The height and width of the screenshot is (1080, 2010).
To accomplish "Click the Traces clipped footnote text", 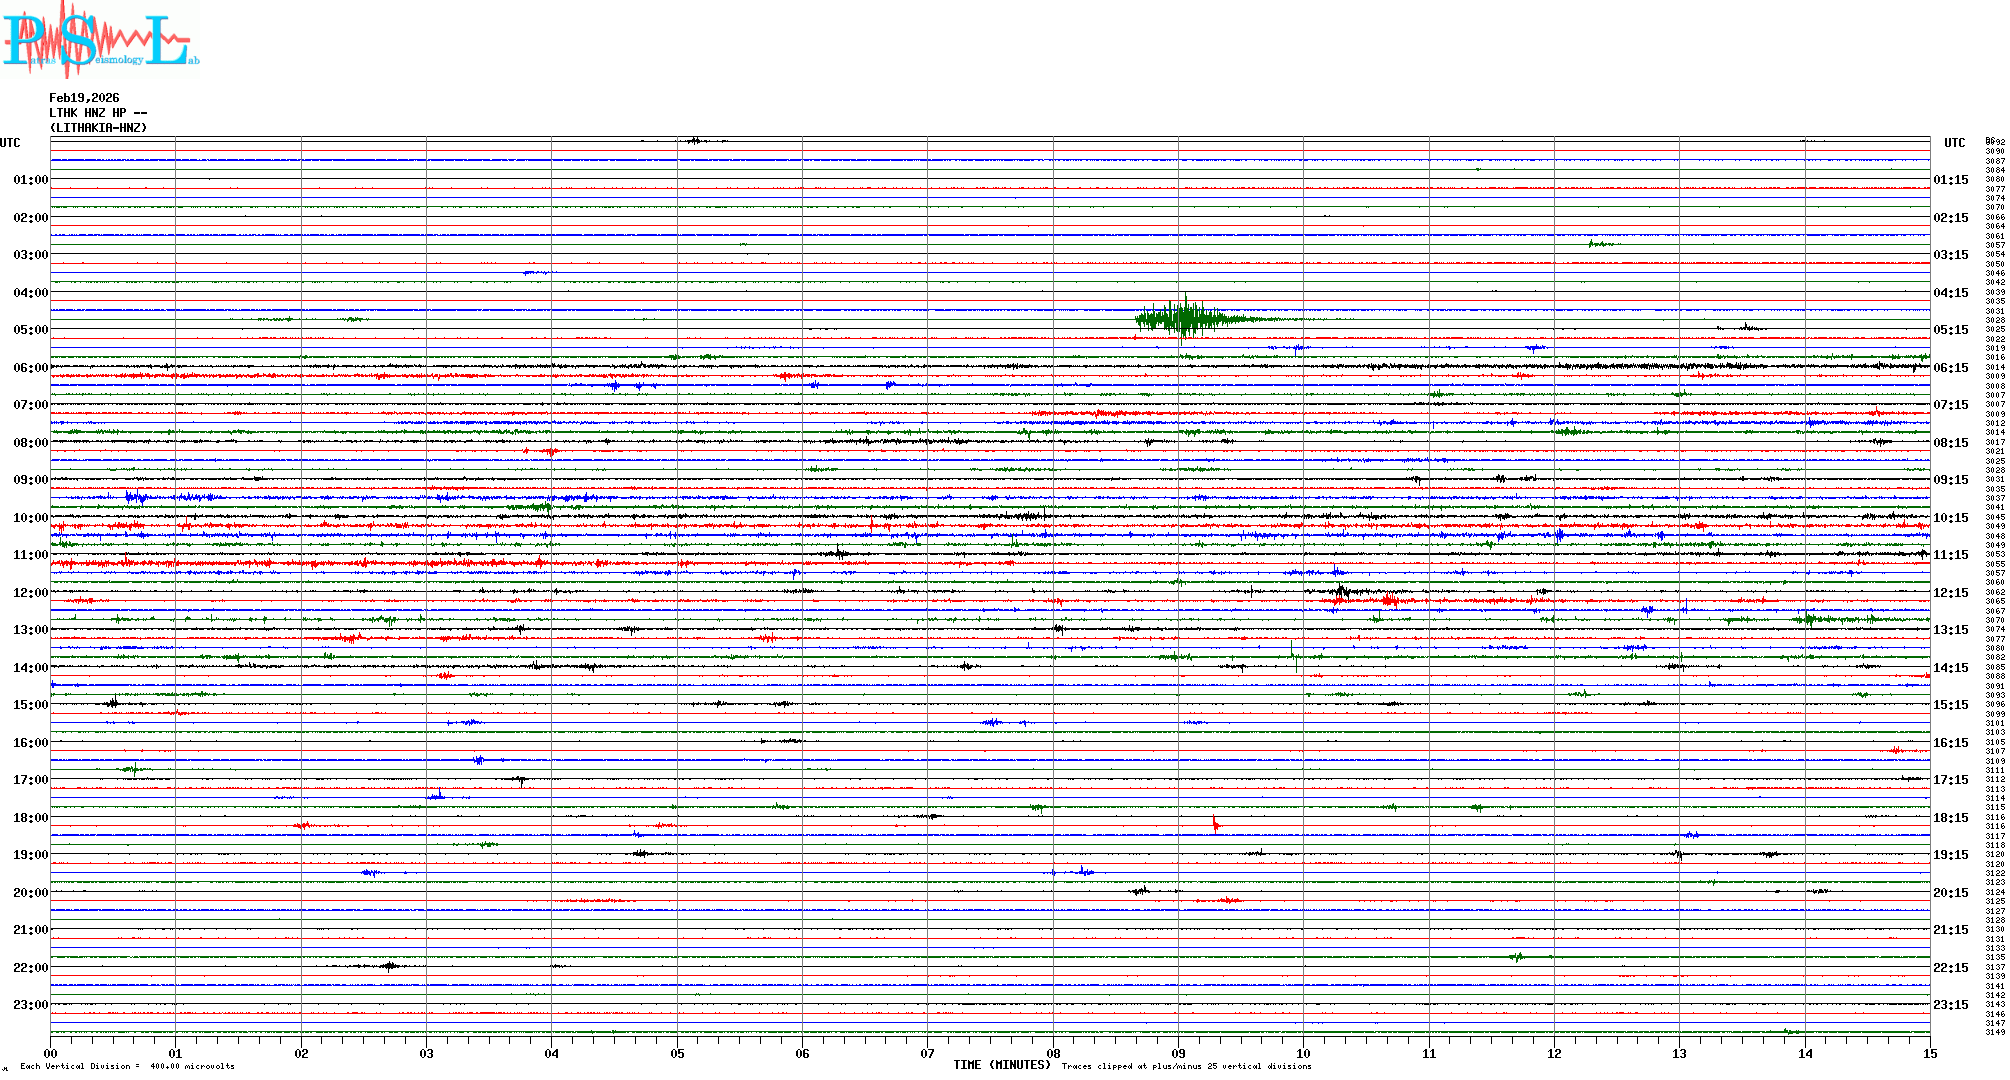I will 1186,1066.
